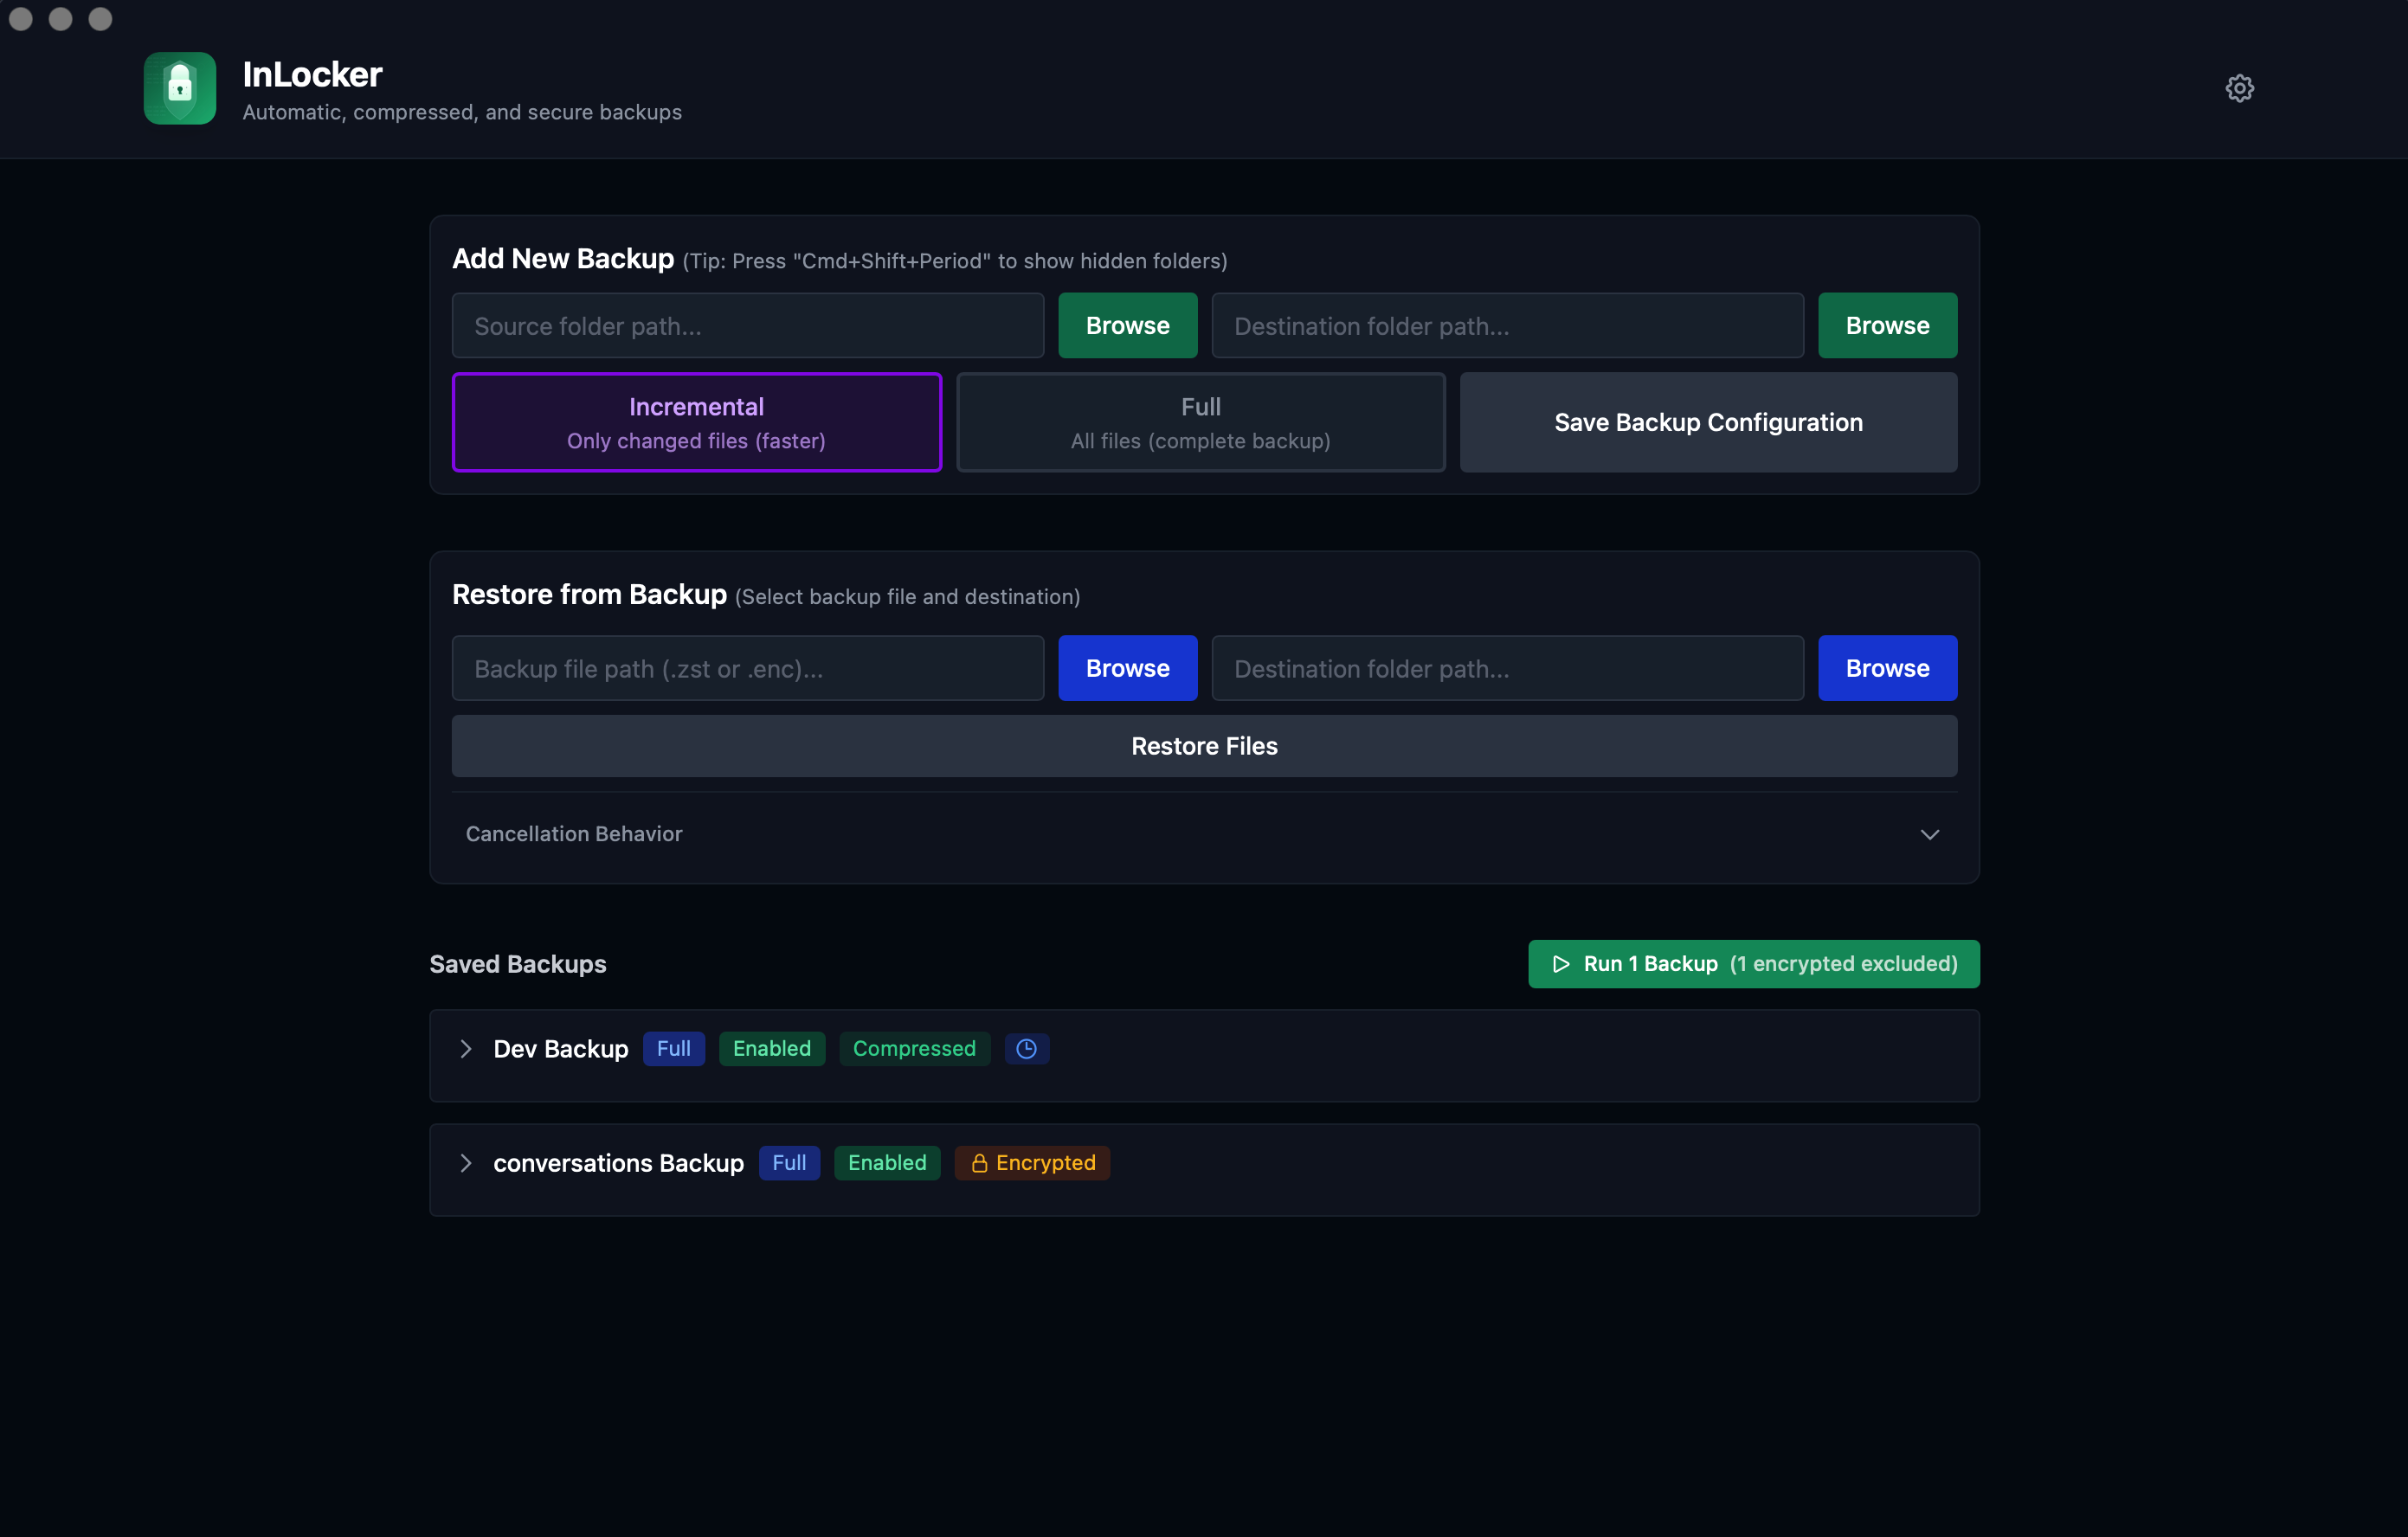The image size is (2408, 1537).
Task: Click the Compressed badge on Dev Backup
Action: pos(914,1048)
